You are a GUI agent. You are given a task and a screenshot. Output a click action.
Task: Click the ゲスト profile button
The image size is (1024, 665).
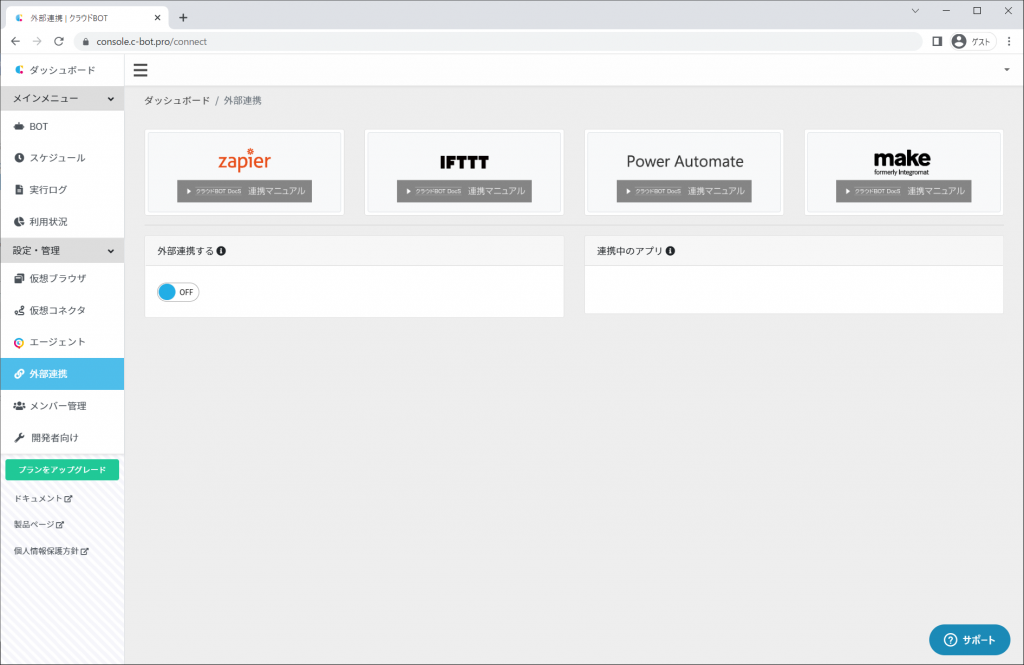(x=972, y=41)
